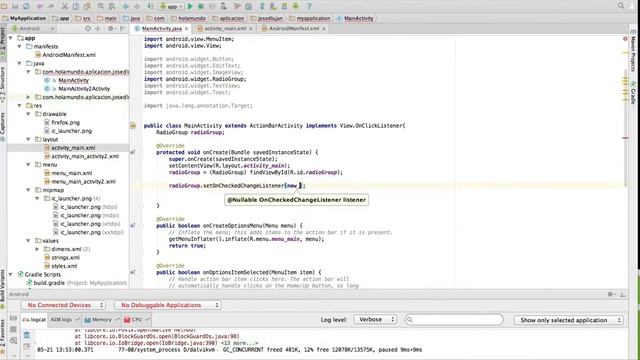Select the MainActivity.java editor tab
Screen dimensions: 640x360
tap(162, 29)
